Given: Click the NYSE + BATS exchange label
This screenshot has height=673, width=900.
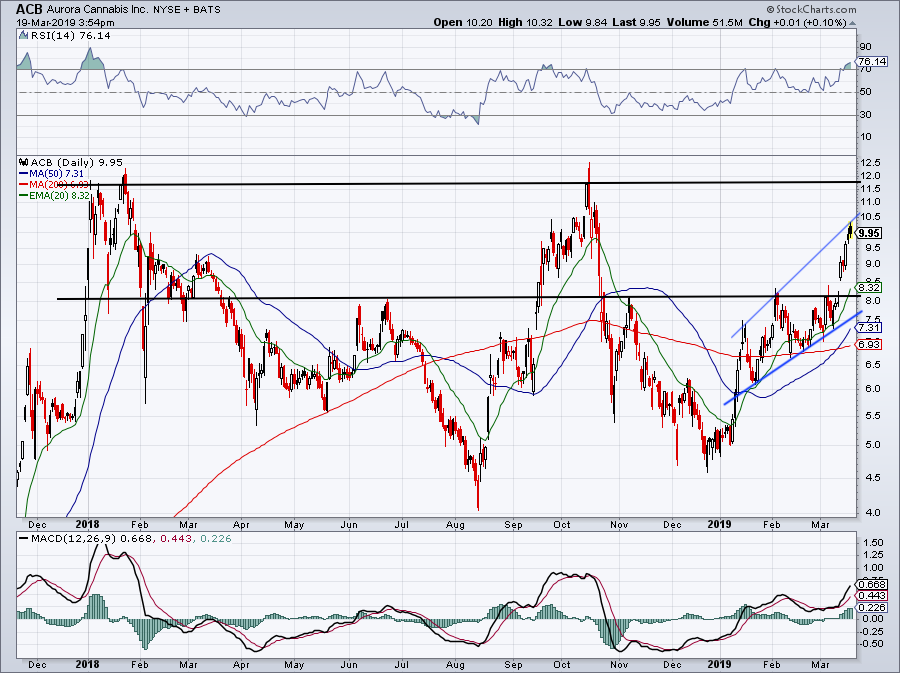Looking at the screenshot, I should pos(187,10).
